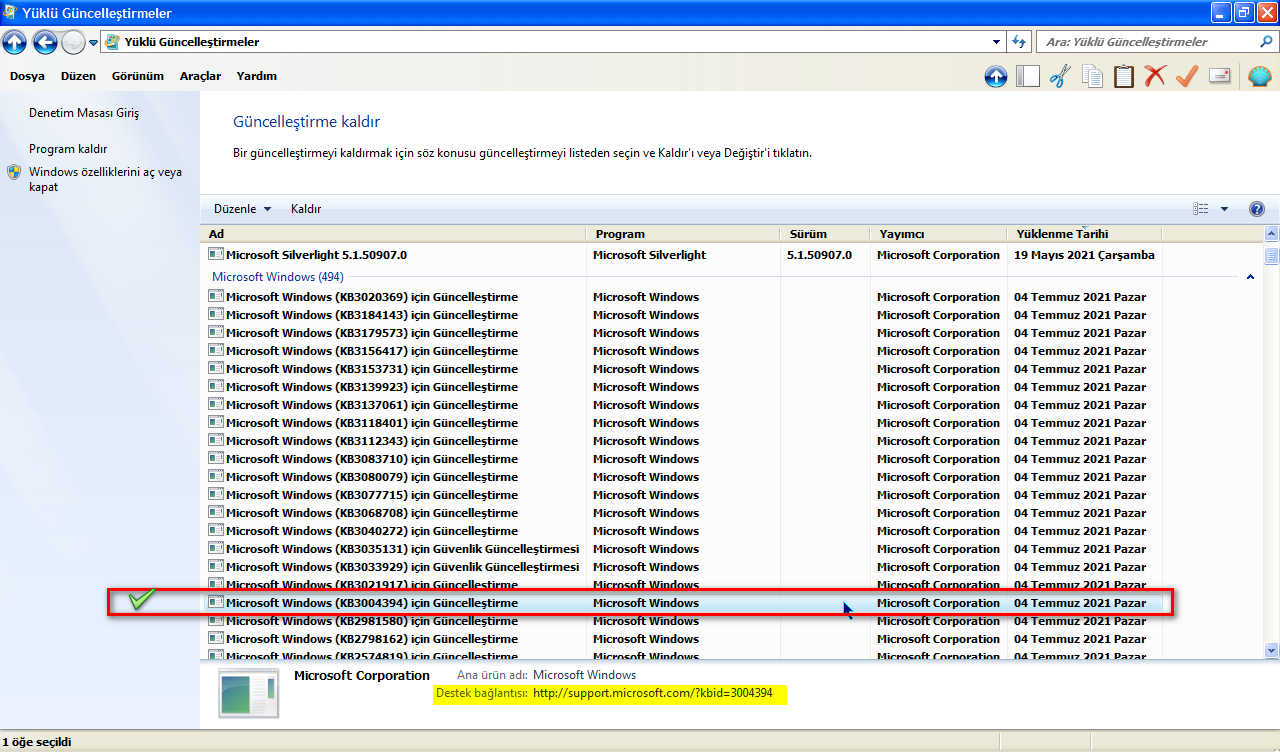Open view options dropdown arrow
1280x752 pixels.
tap(1224, 209)
